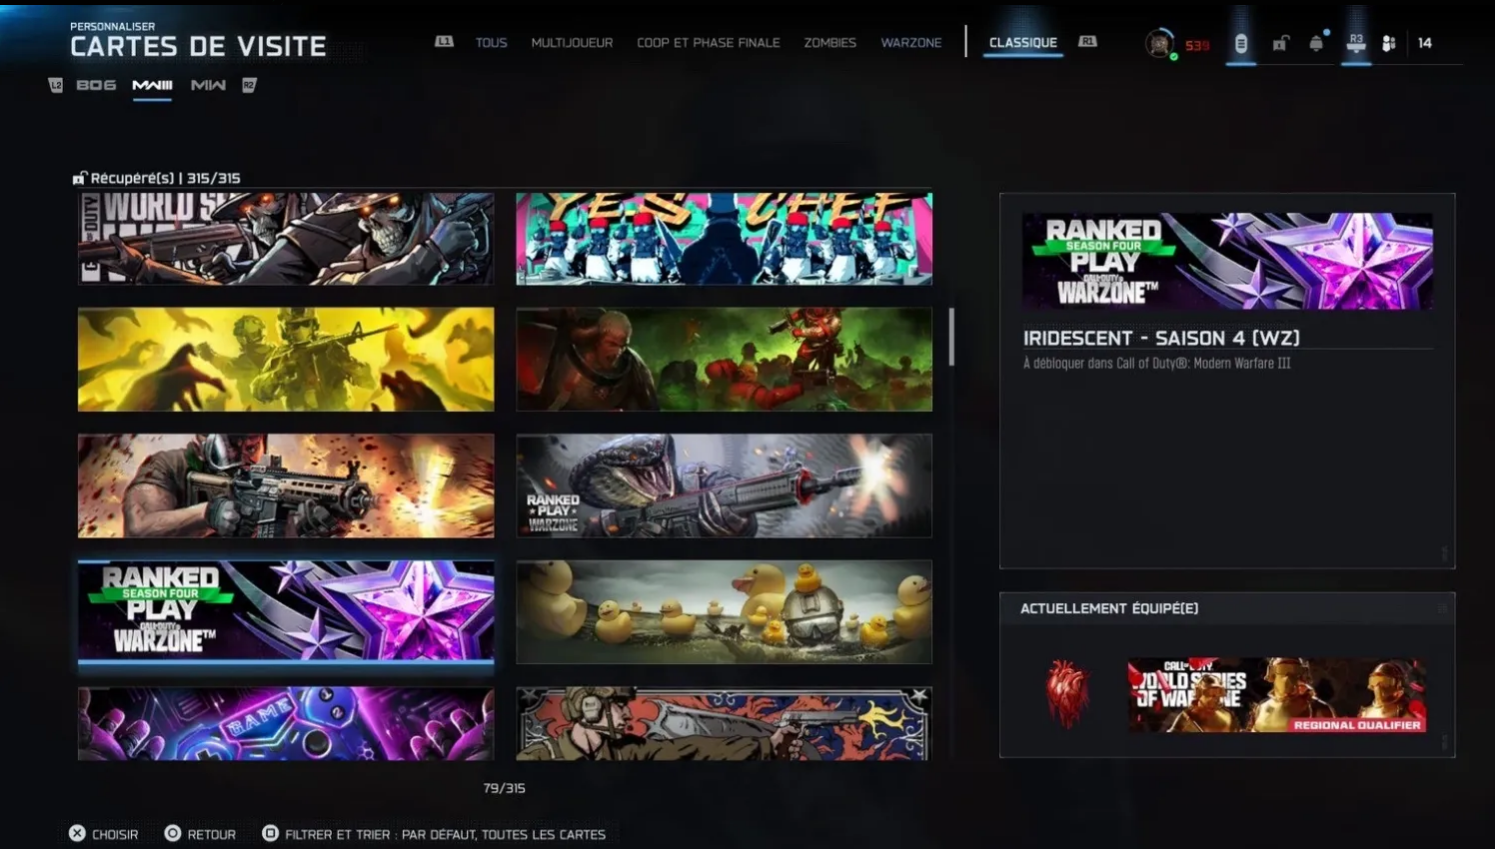The width and height of the screenshot is (1495, 849).
Task: Pick the purple game controller calling card
Action: [x=286, y=723]
